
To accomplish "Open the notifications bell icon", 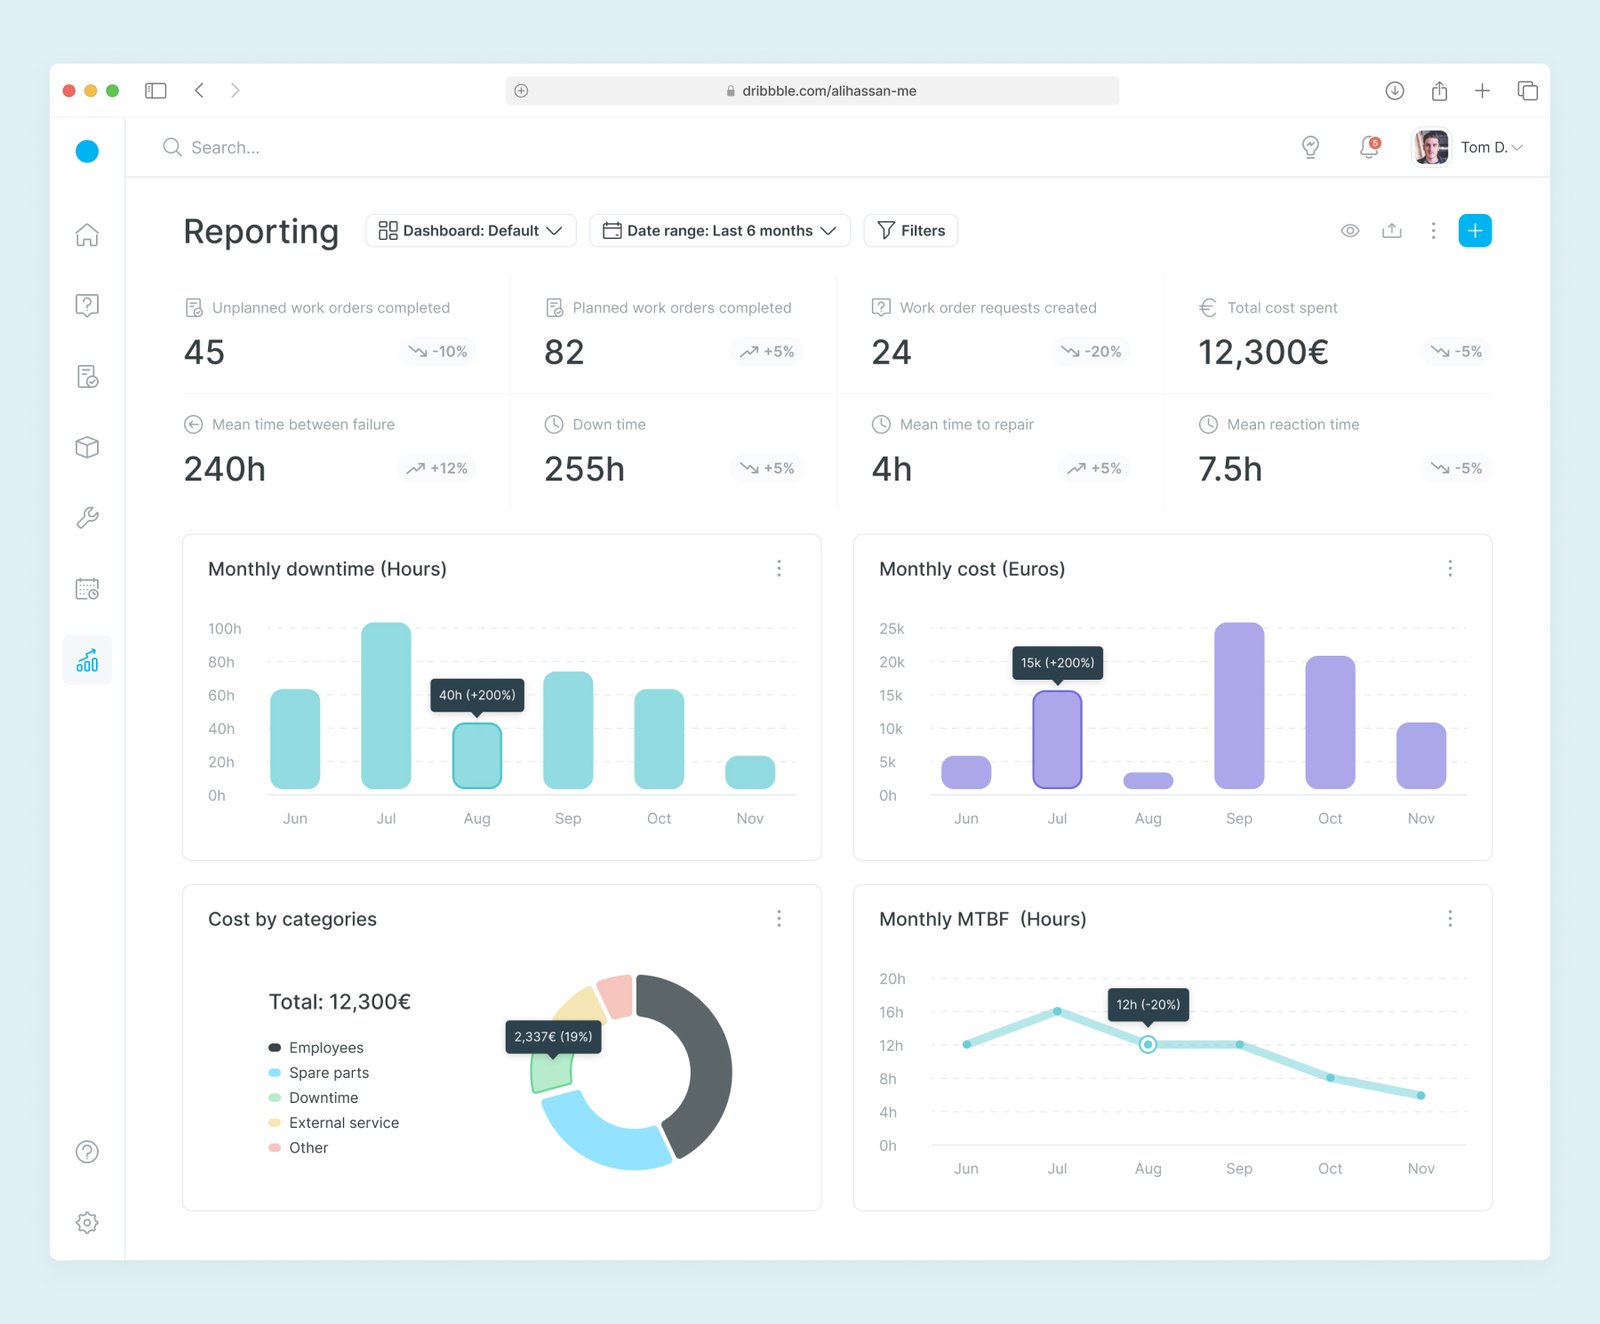I will click(x=1370, y=147).
